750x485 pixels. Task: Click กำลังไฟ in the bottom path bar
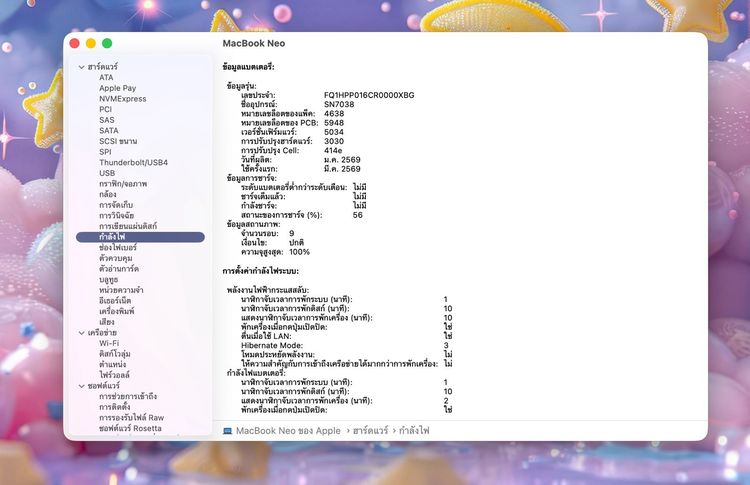coord(414,431)
